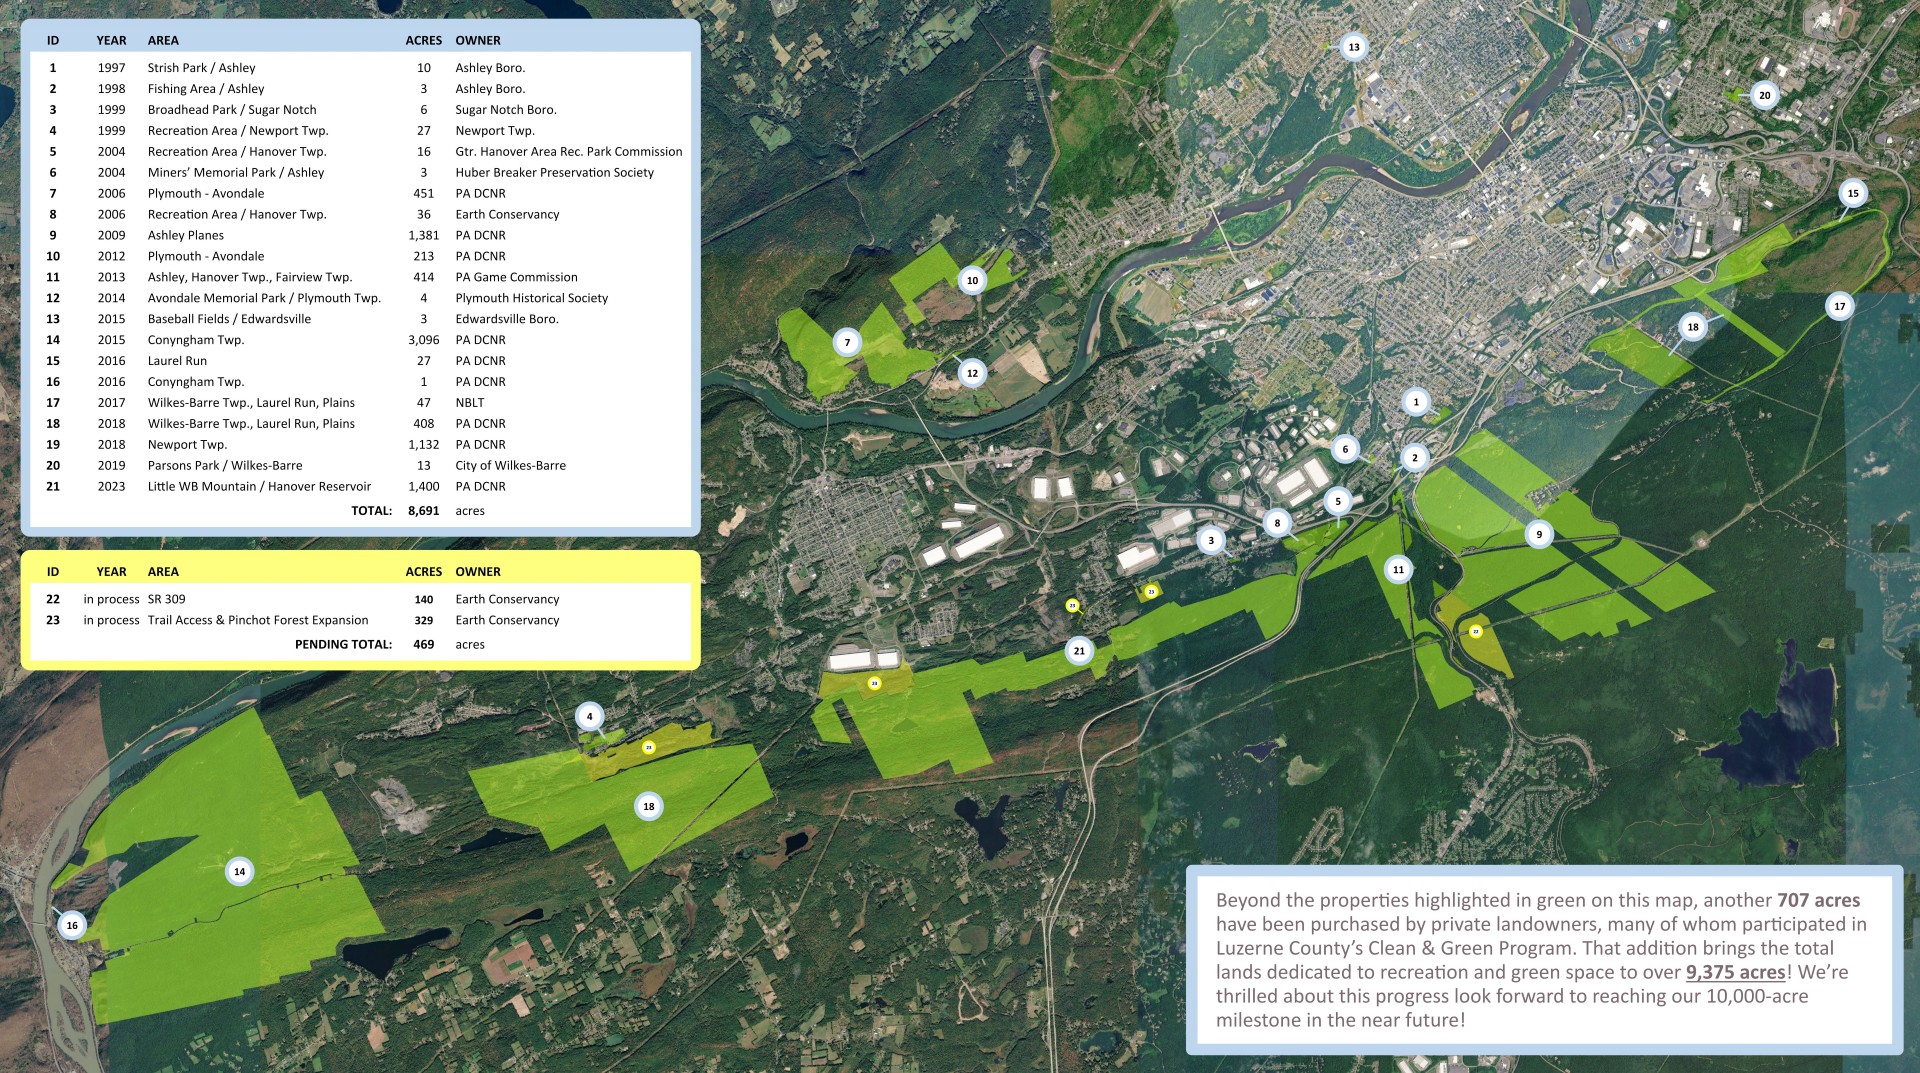Select 'Plymouth Historical Society' owner
Screen dimensions: 1920x1073
(x=531, y=299)
